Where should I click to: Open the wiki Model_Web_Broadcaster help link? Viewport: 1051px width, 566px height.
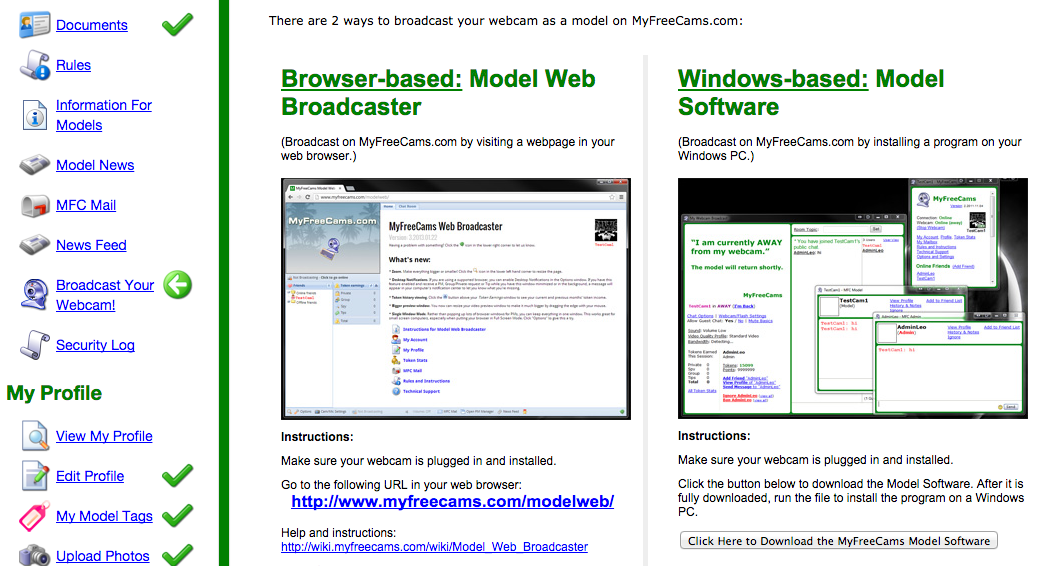pos(434,547)
